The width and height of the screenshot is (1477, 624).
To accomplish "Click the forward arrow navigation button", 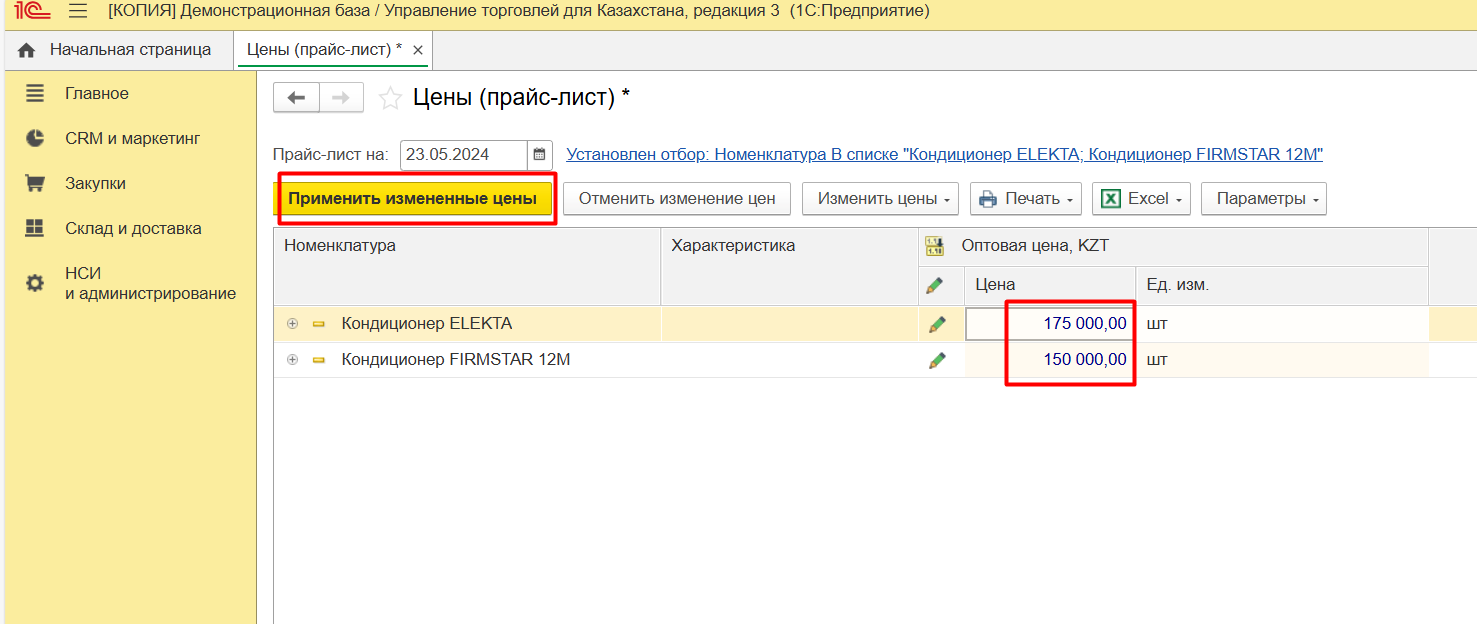I will point(340,97).
